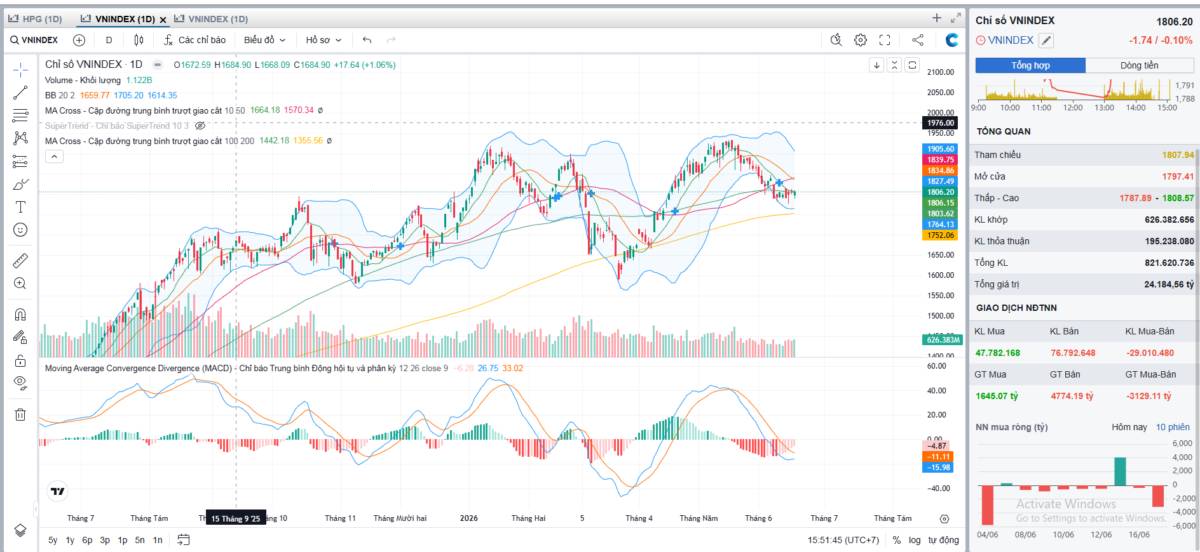1200x552 pixels.
Task: Maximize the chart pane
Action: pos(911,65)
